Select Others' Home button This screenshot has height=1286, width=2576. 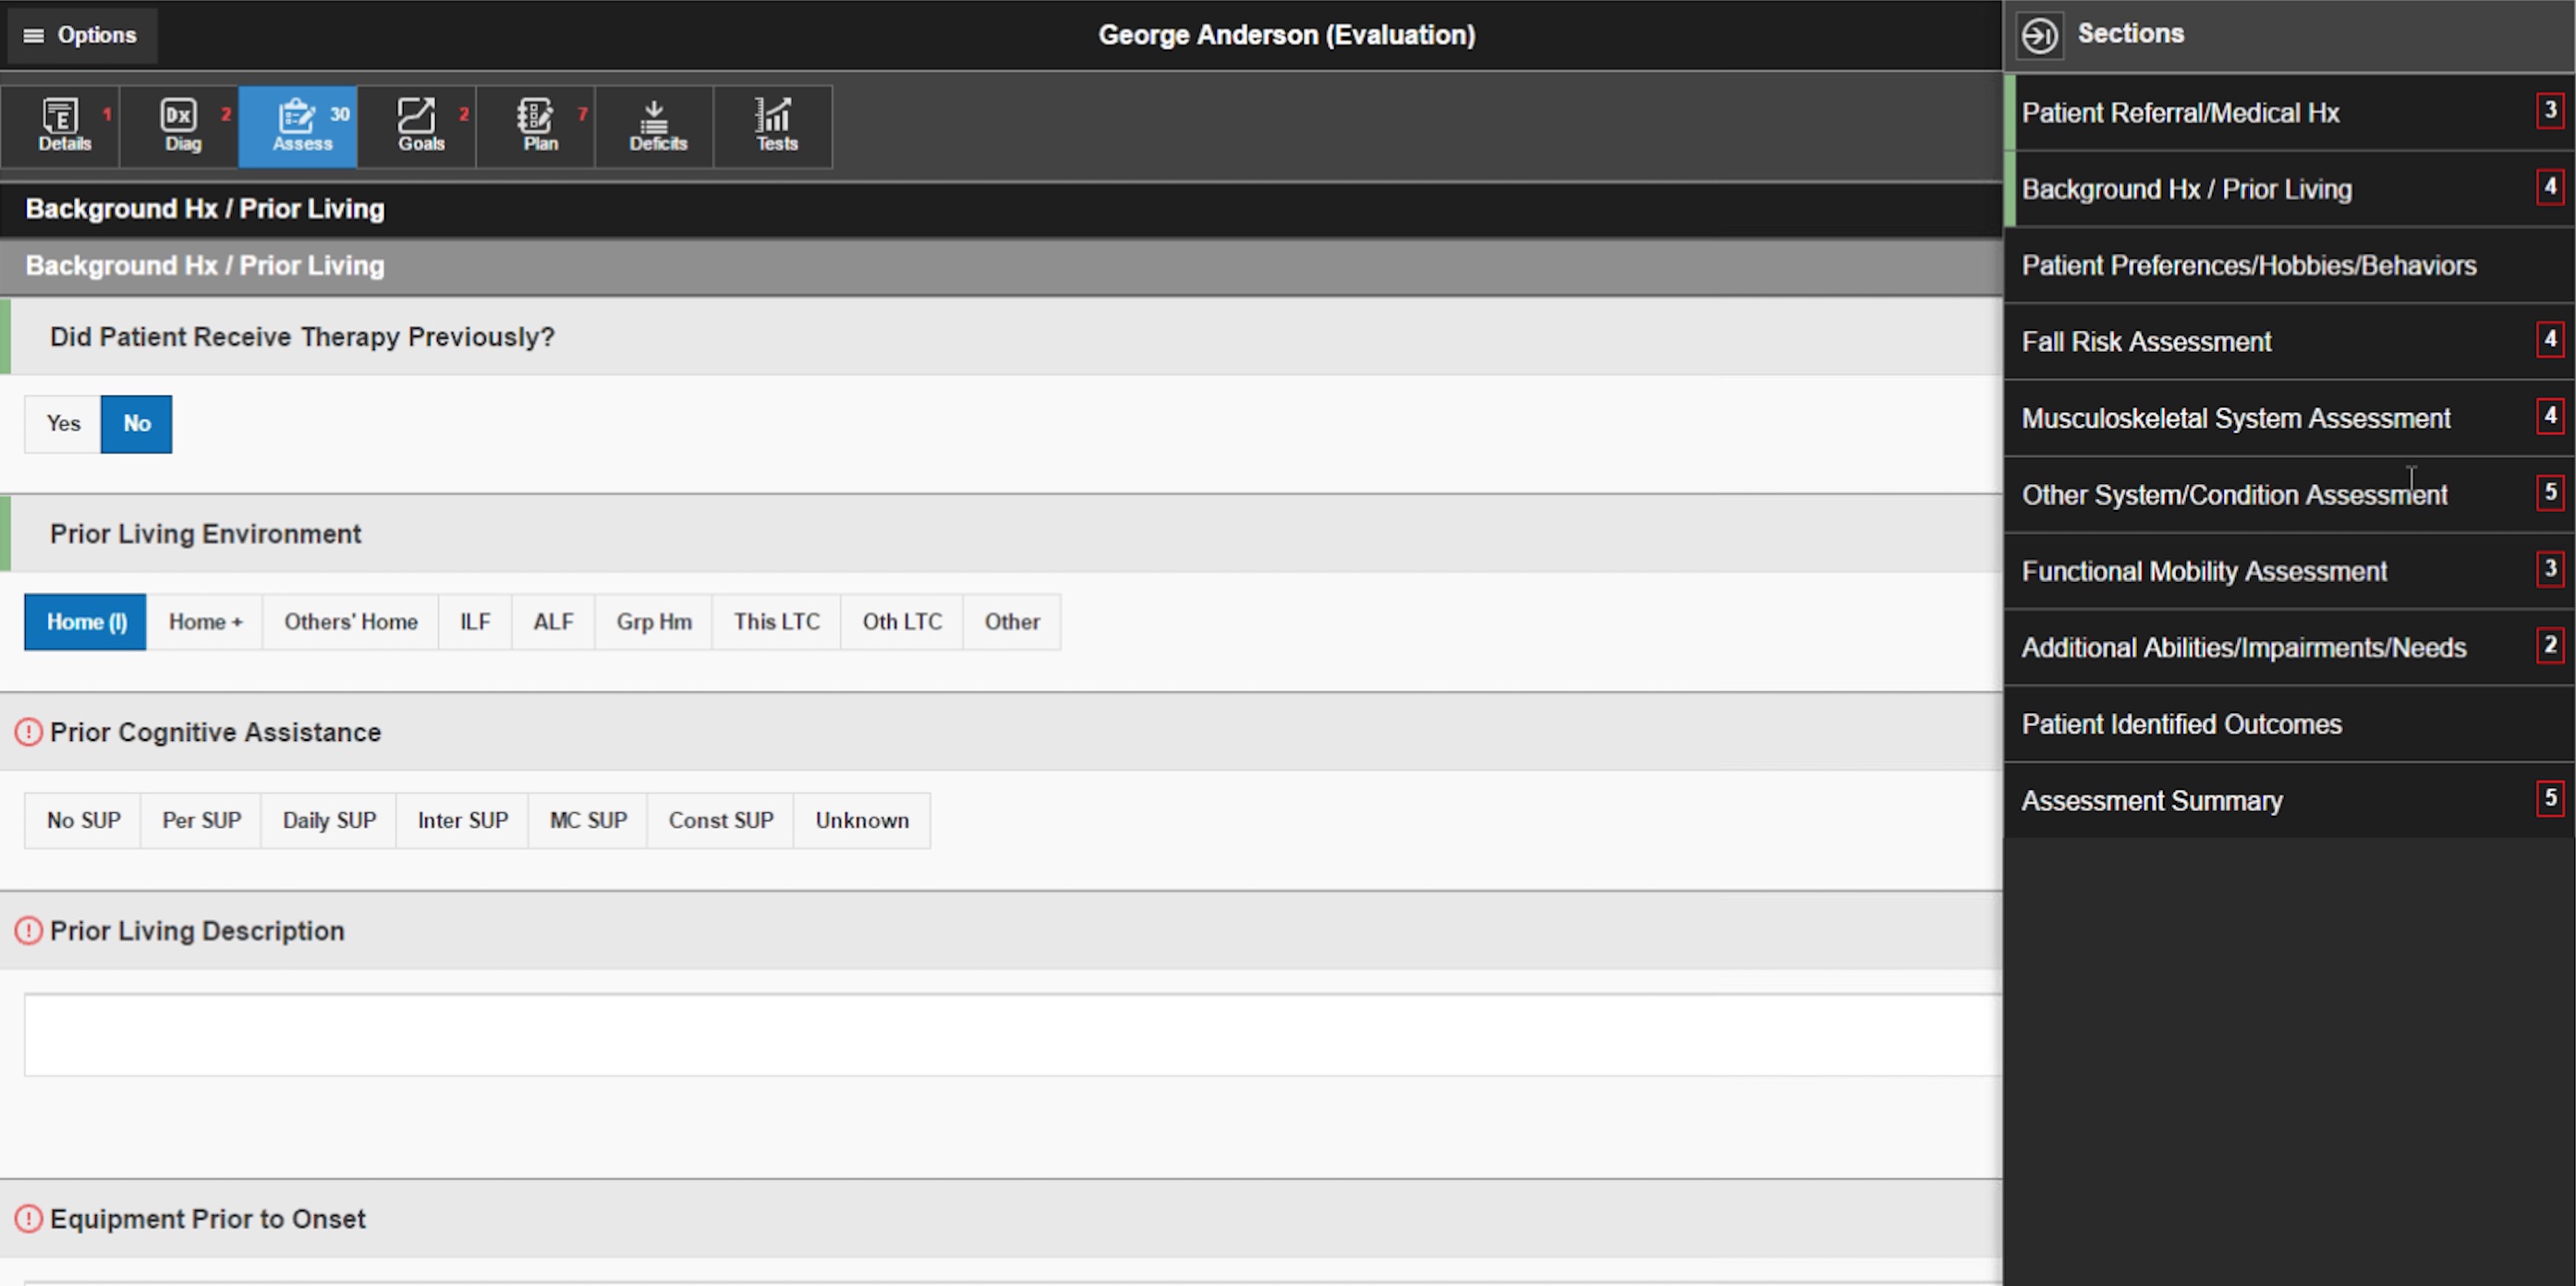pyautogui.click(x=350, y=622)
